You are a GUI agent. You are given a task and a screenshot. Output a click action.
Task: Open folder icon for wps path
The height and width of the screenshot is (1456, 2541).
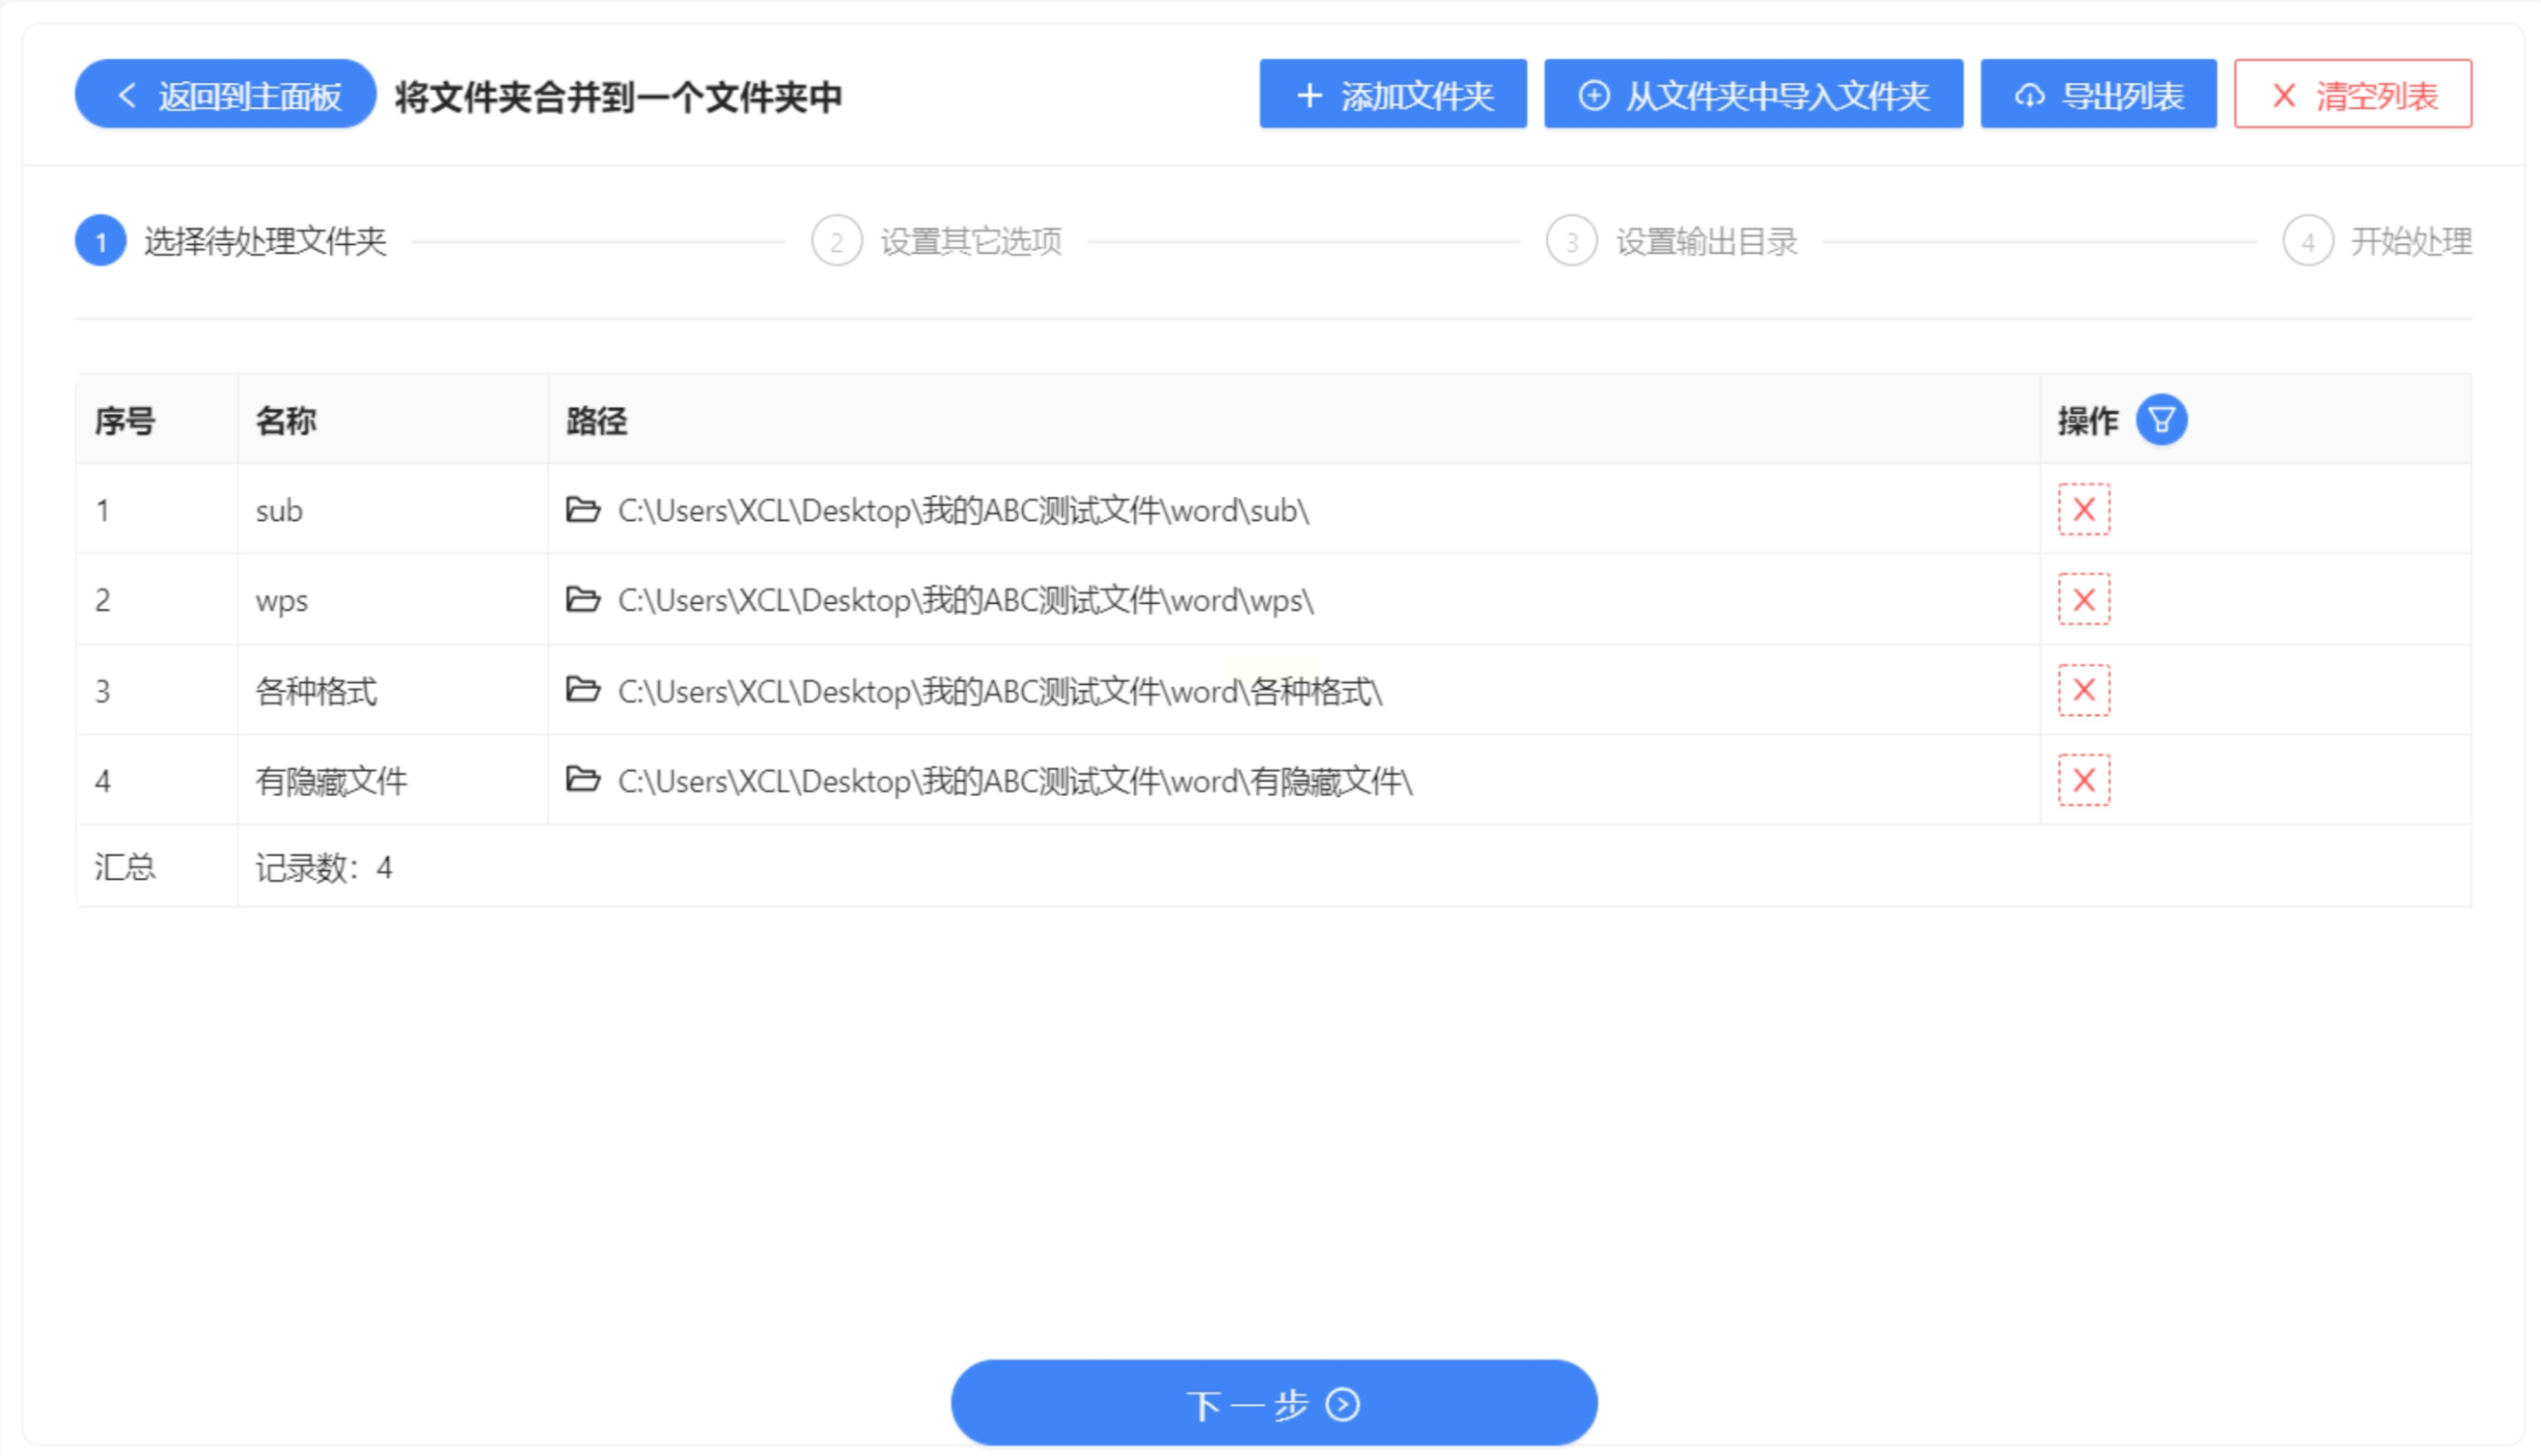pyautogui.click(x=583, y=600)
